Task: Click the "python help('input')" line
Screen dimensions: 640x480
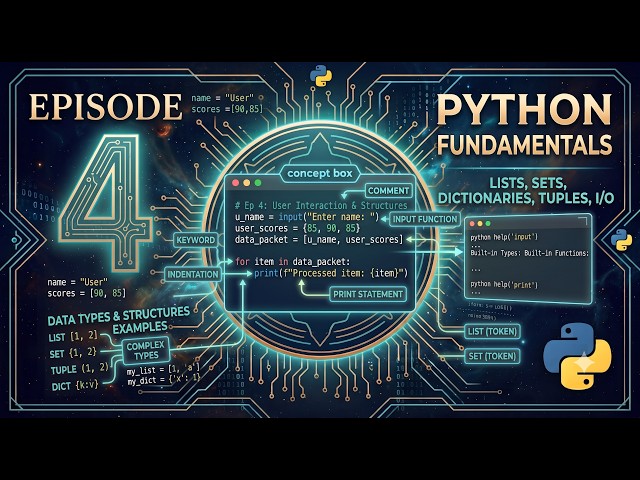Action: [504, 237]
